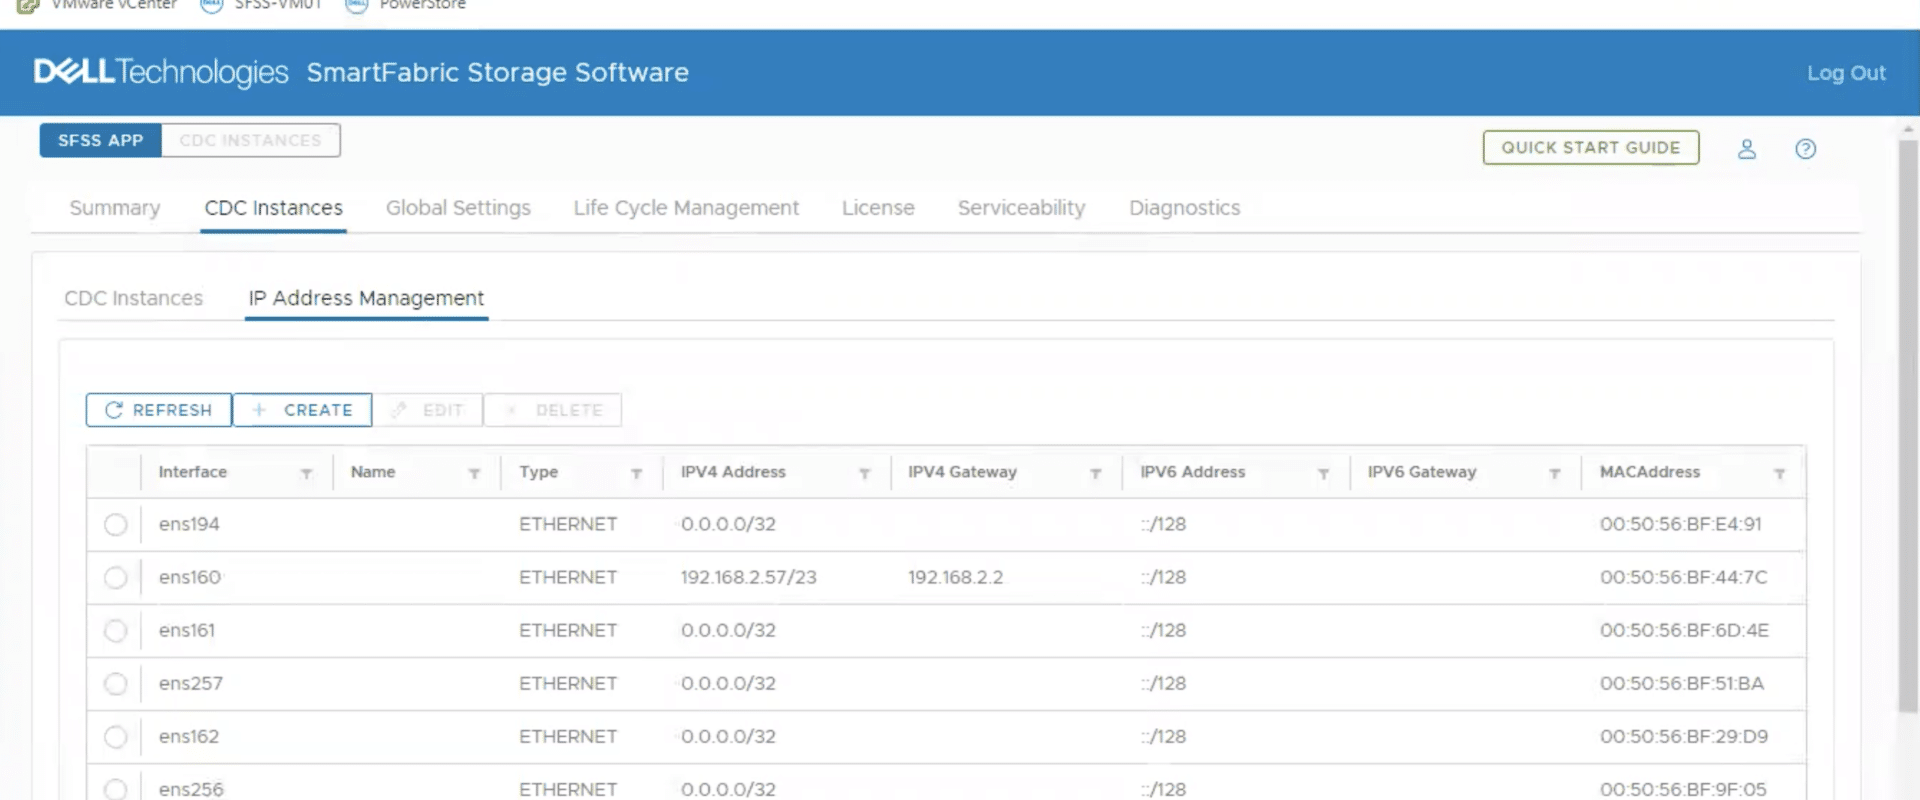The height and width of the screenshot is (800, 1920).
Task: Click the DELETE button
Action: [x=553, y=410]
